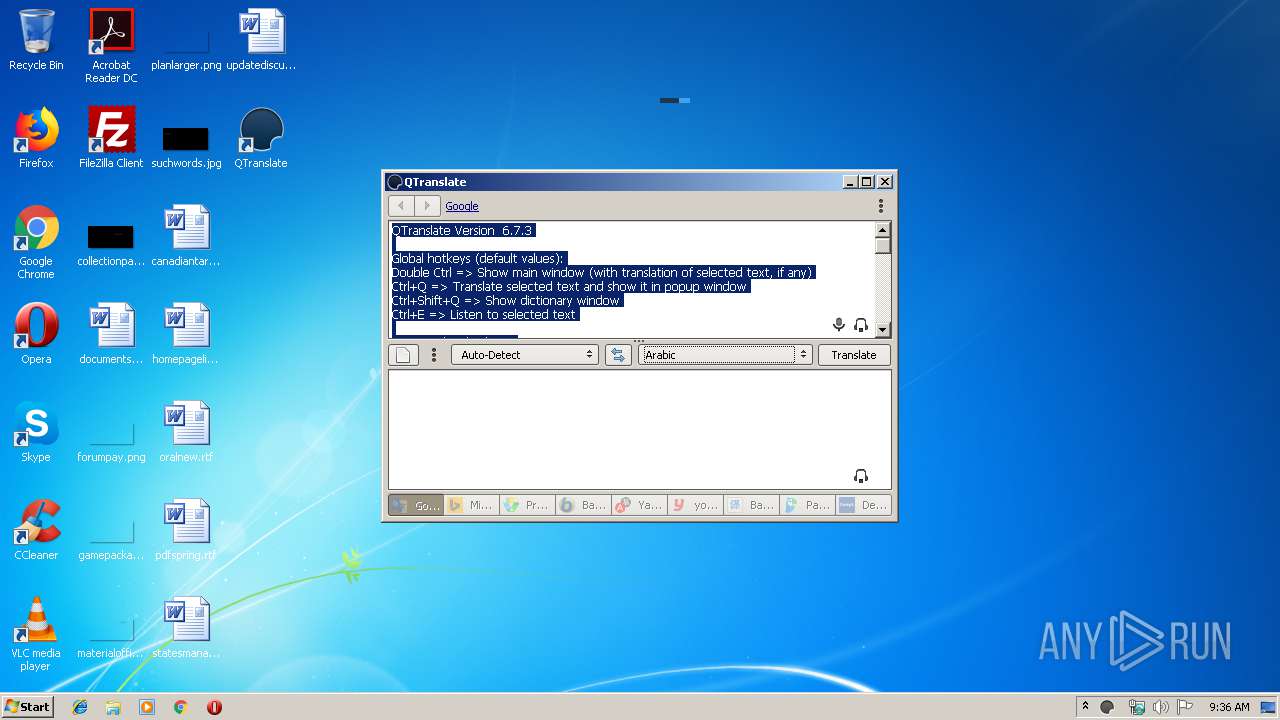
Task: Open Windows Media Player from taskbar
Action: click(147, 707)
